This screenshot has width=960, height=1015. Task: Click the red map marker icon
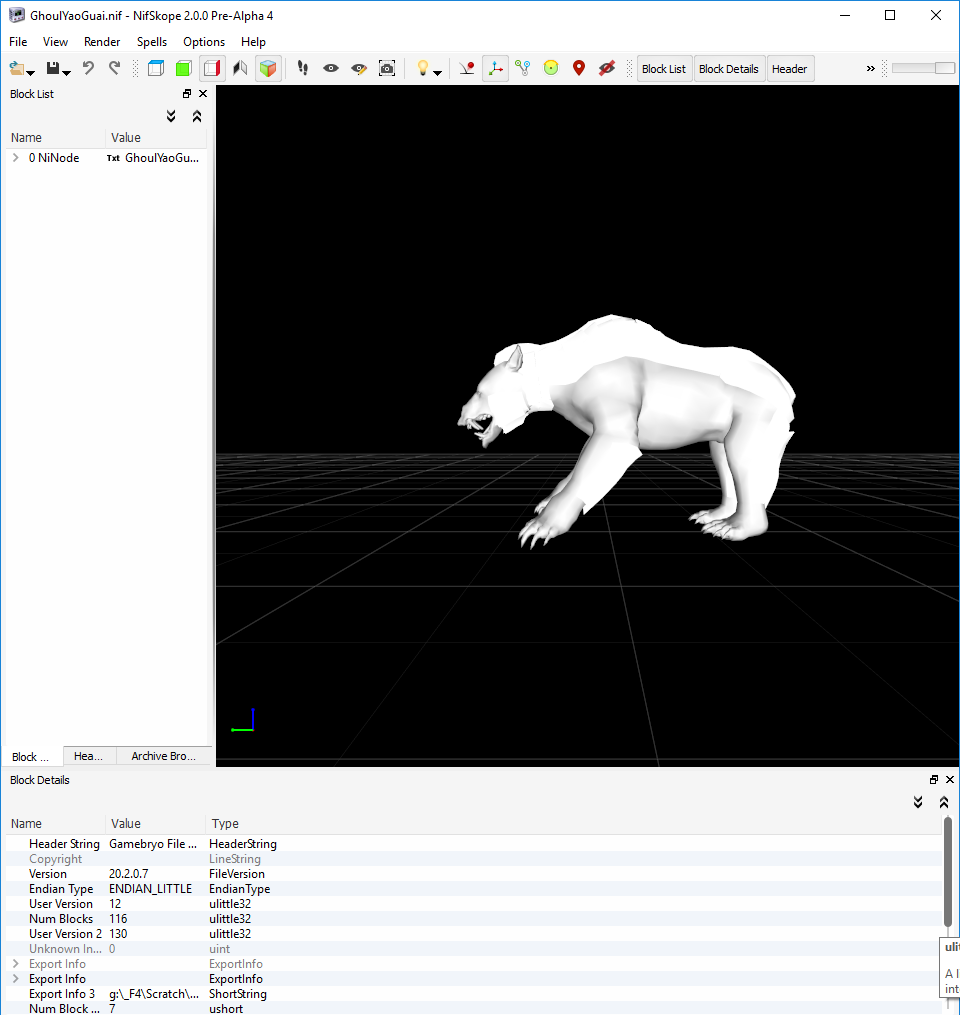click(578, 69)
